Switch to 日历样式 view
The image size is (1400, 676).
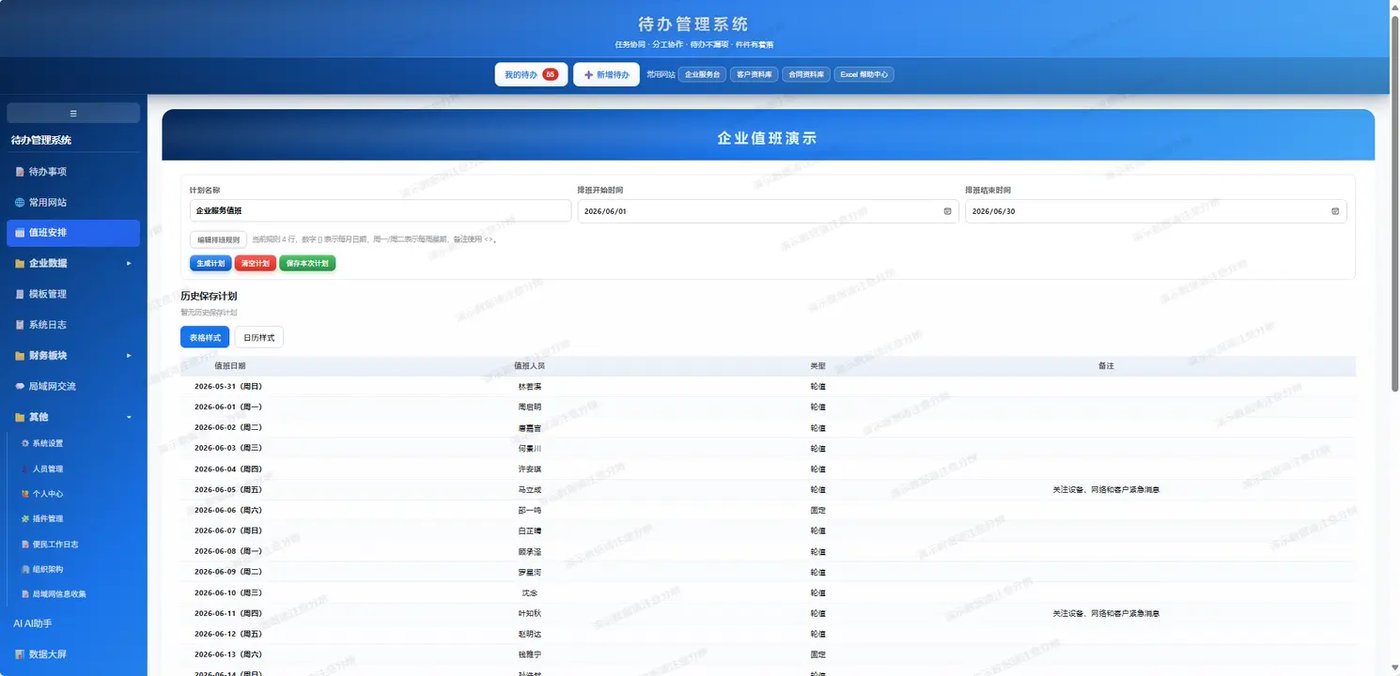[259, 338]
